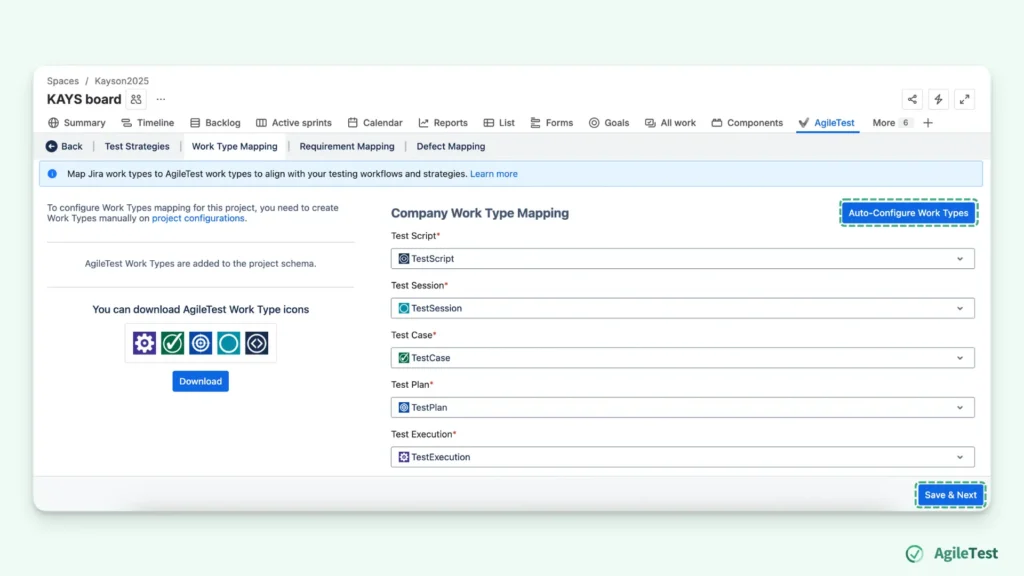
Task: Click the blue Test Plan target icon
Action: 200,343
